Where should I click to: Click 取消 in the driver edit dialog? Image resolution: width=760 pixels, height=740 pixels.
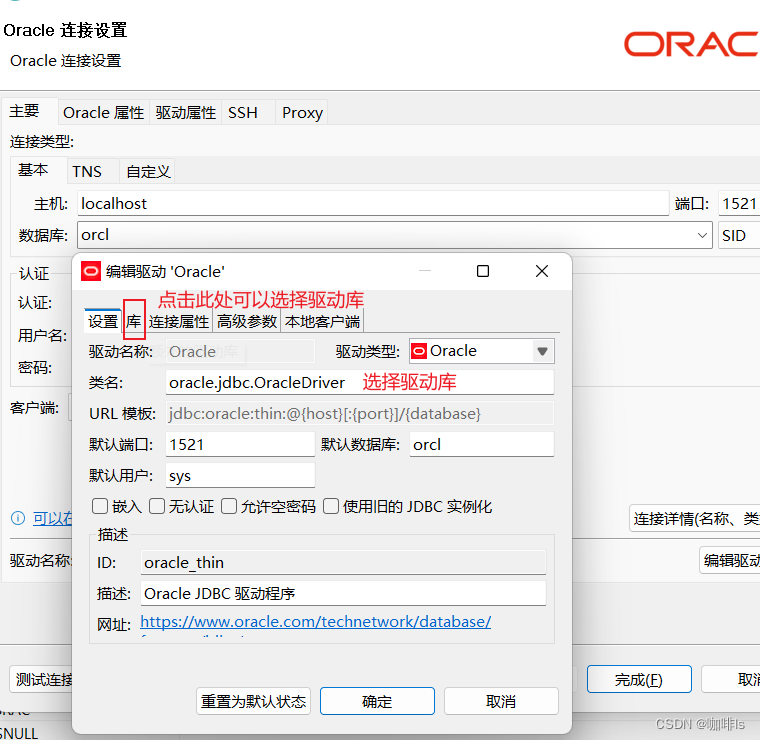coord(501,701)
